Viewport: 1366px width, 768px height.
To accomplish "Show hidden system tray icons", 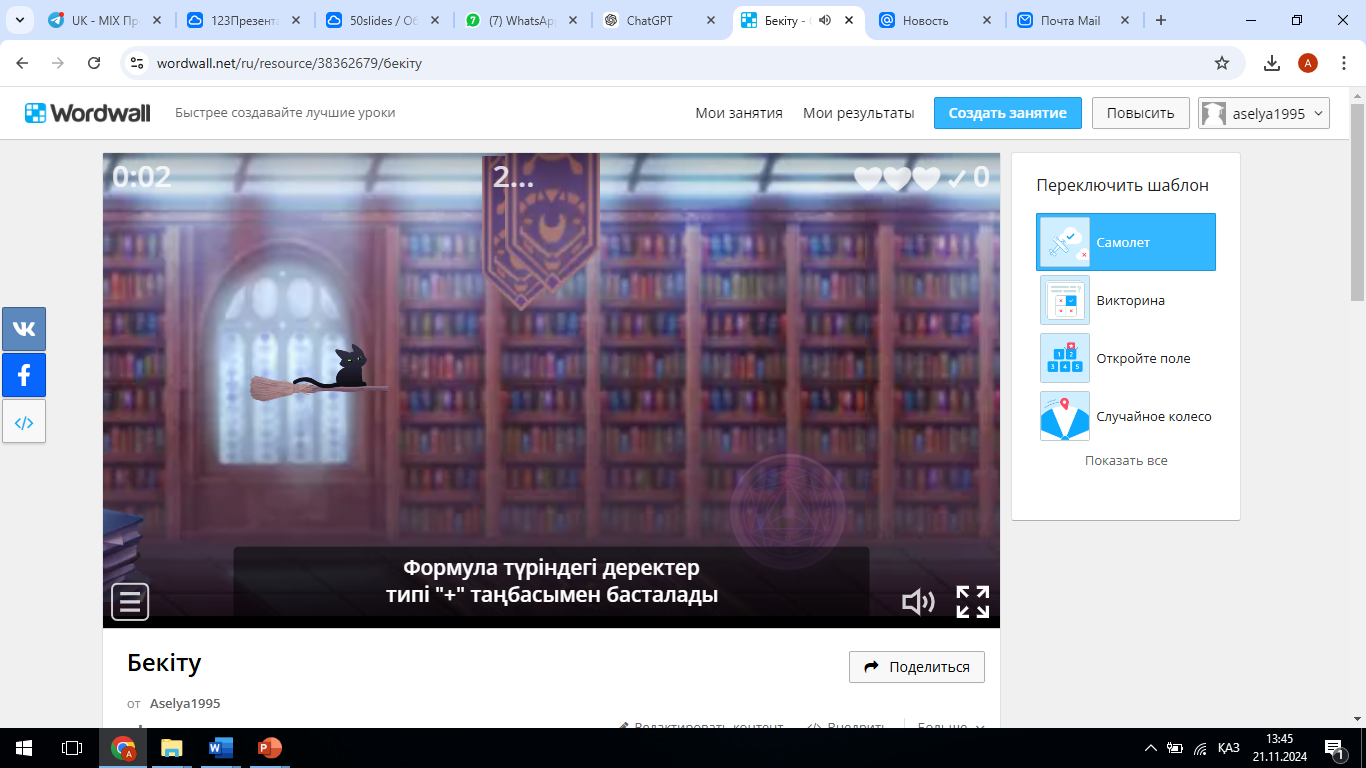I will tap(1151, 748).
